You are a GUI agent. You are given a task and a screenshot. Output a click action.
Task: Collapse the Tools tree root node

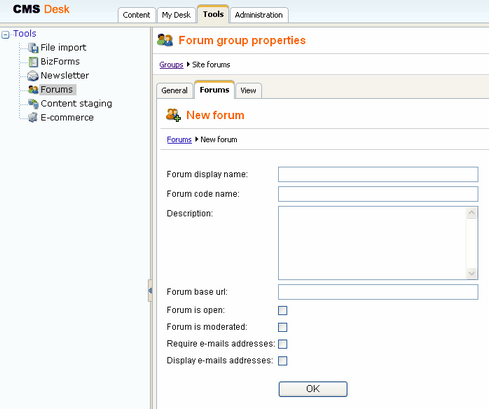pos(5,35)
